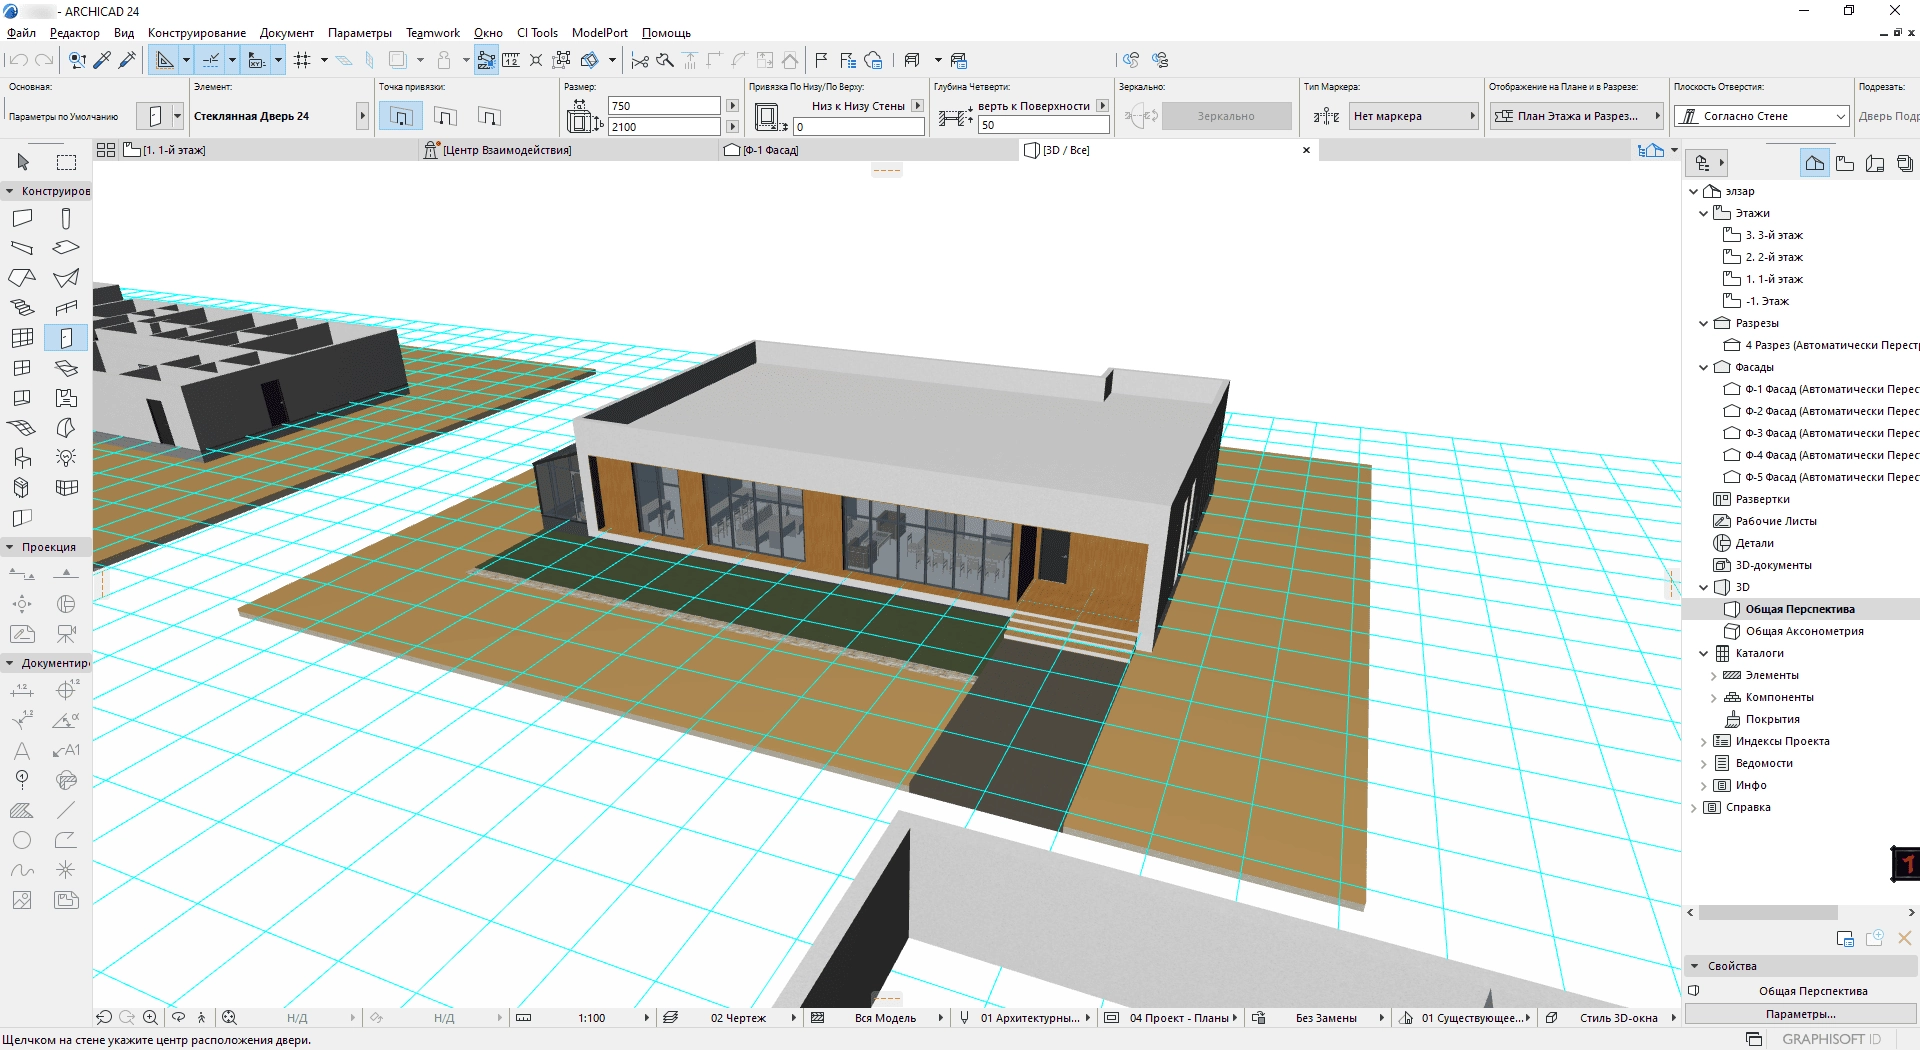Open the 1:100 scale dropdown

click(x=646, y=1018)
